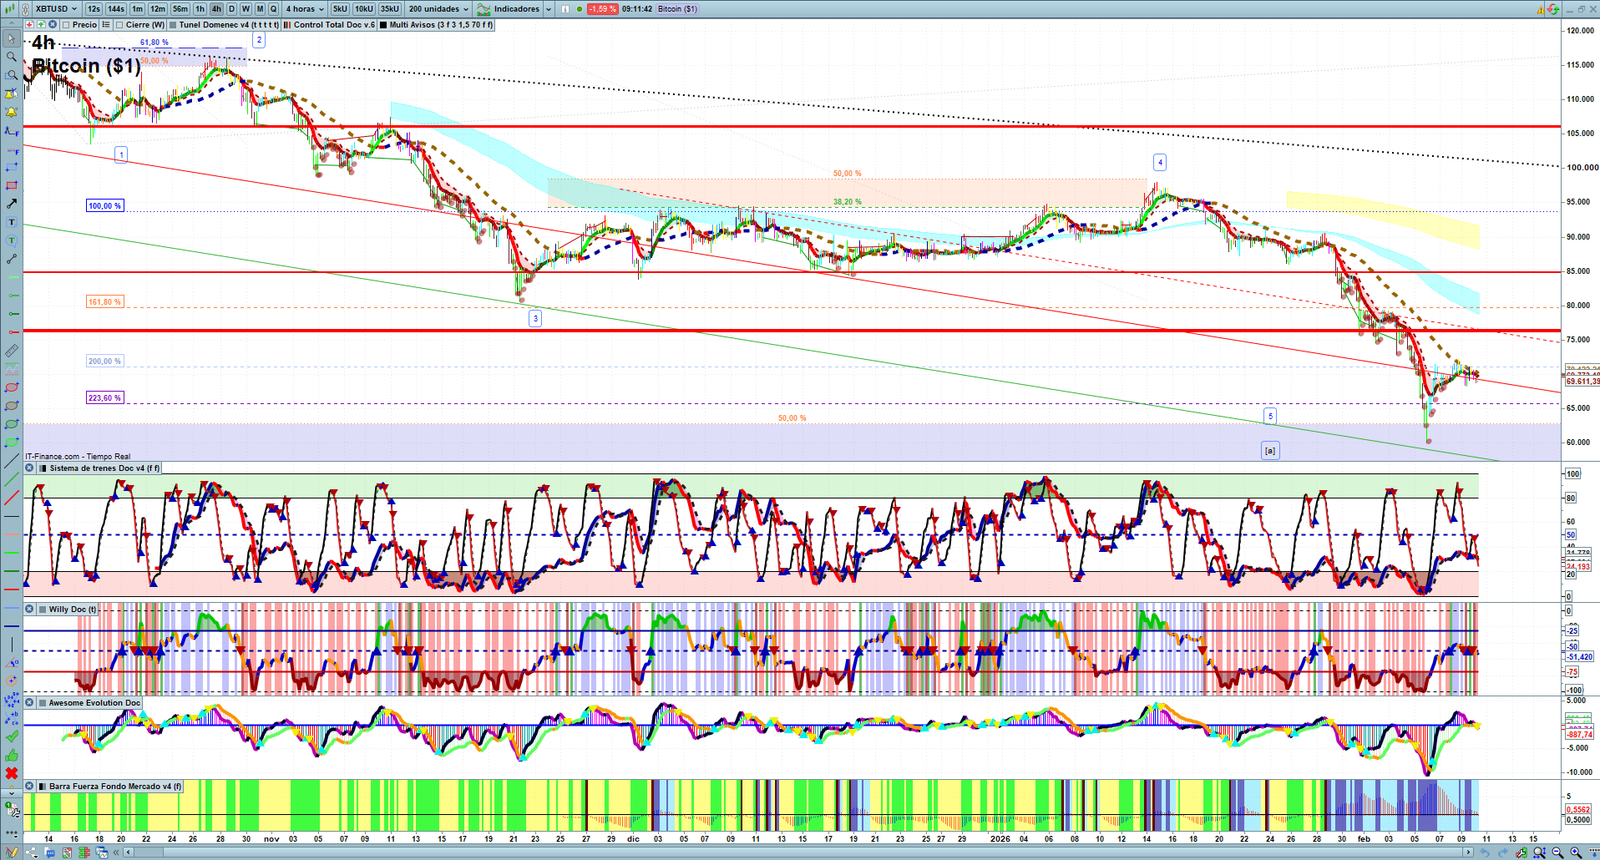Close the Willy Doc indicator panel
1600x860 pixels.
[30, 609]
